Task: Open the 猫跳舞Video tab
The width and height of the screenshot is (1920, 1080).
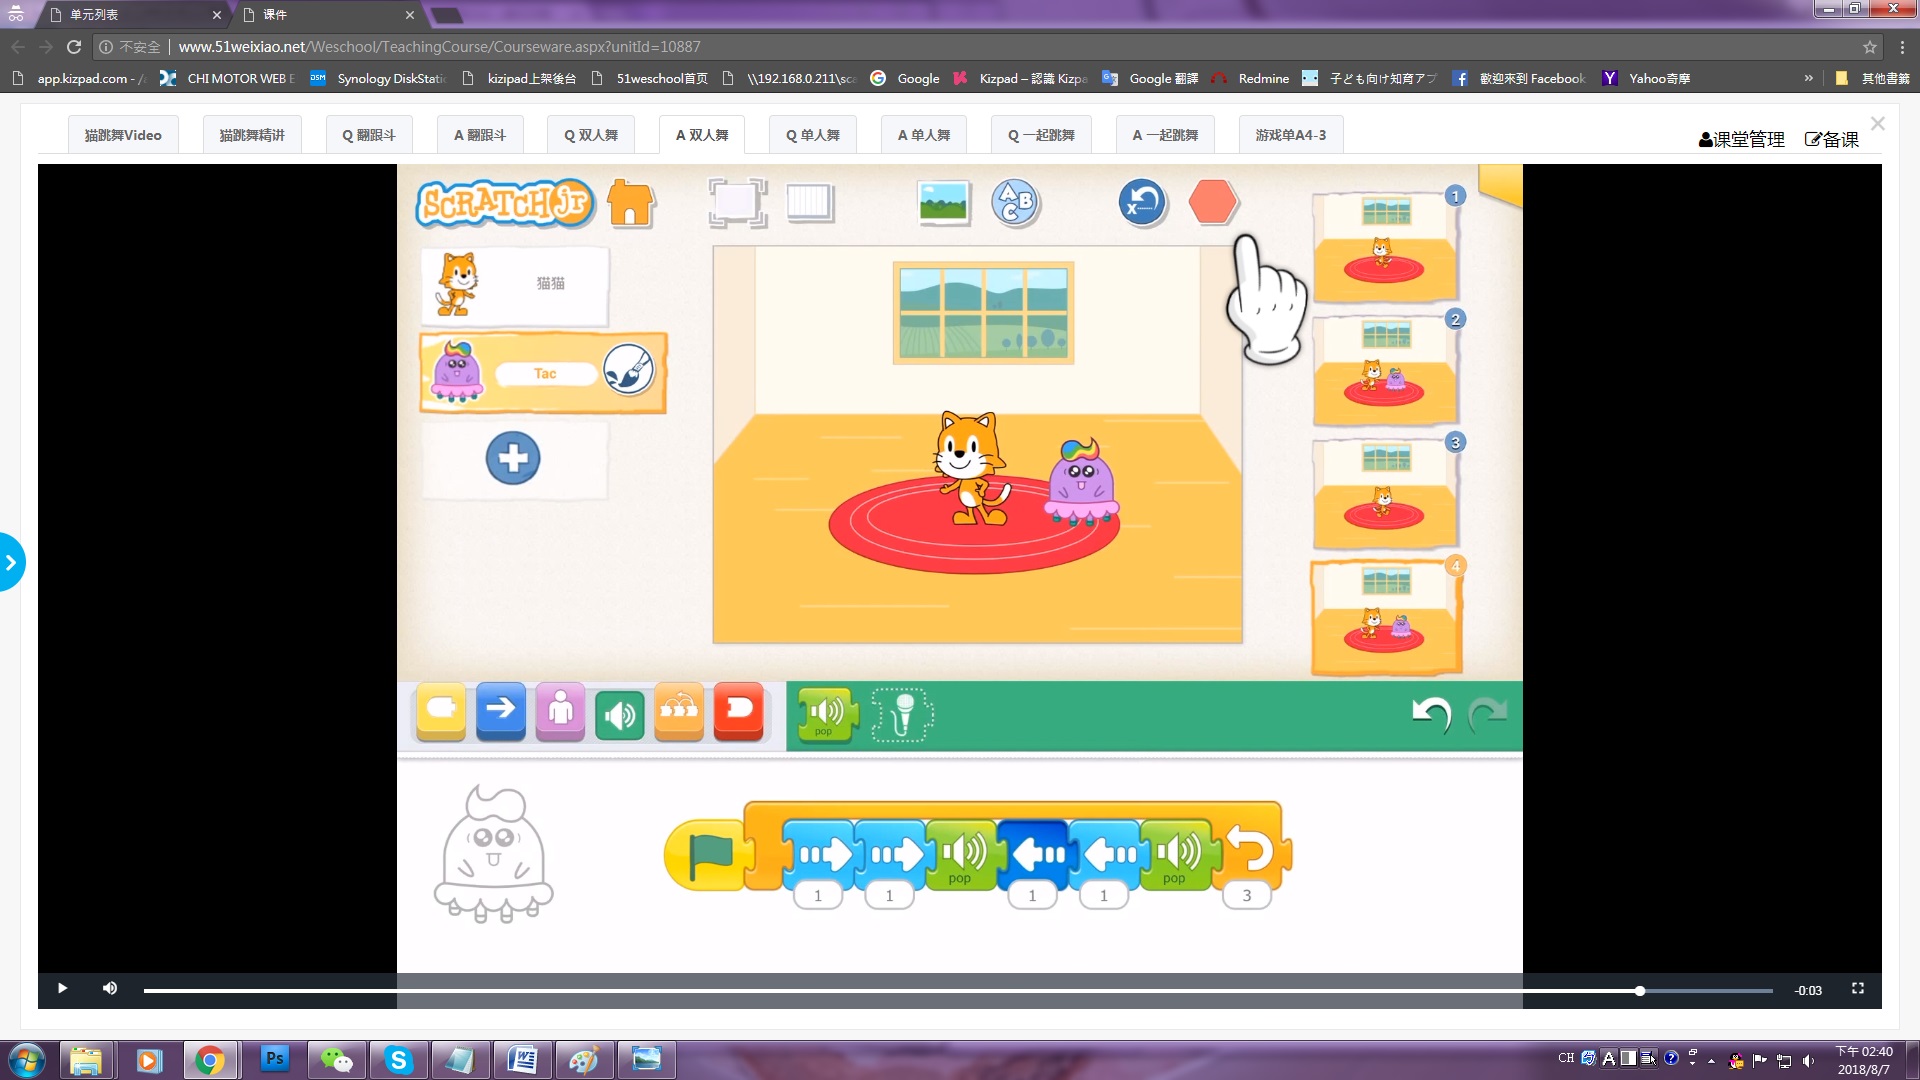Action: pyautogui.click(x=123, y=135)
